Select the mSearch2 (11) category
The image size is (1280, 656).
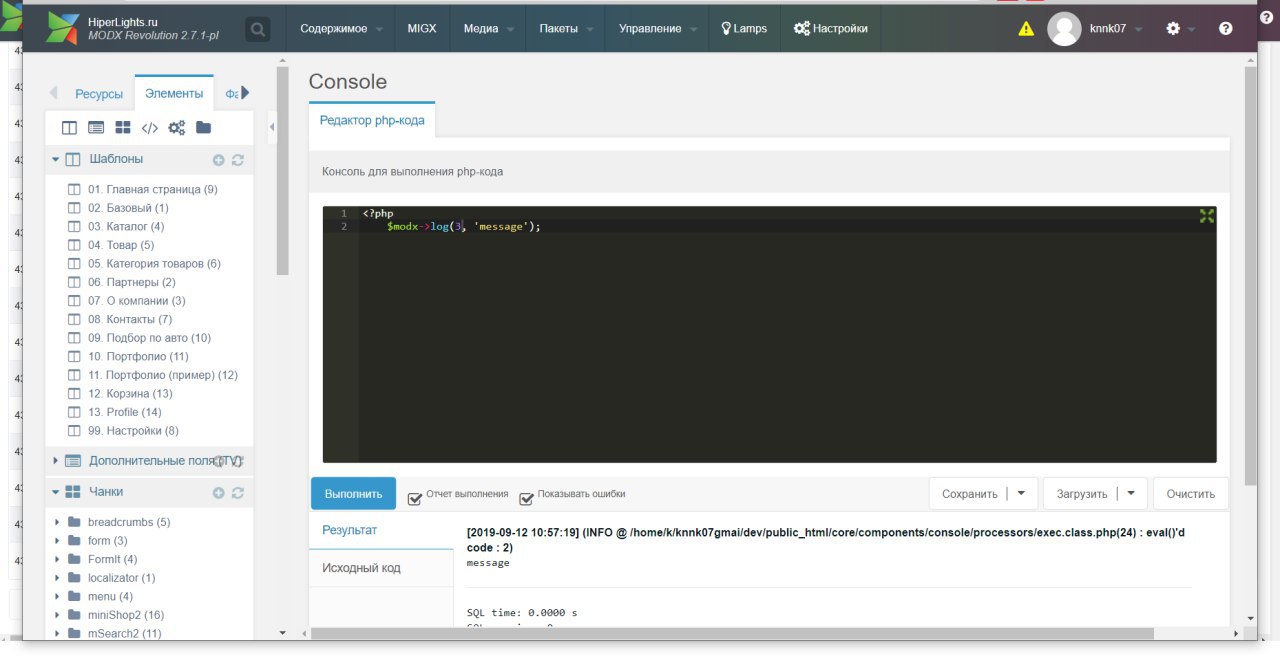pyautogui.click(x=124, y=634)
